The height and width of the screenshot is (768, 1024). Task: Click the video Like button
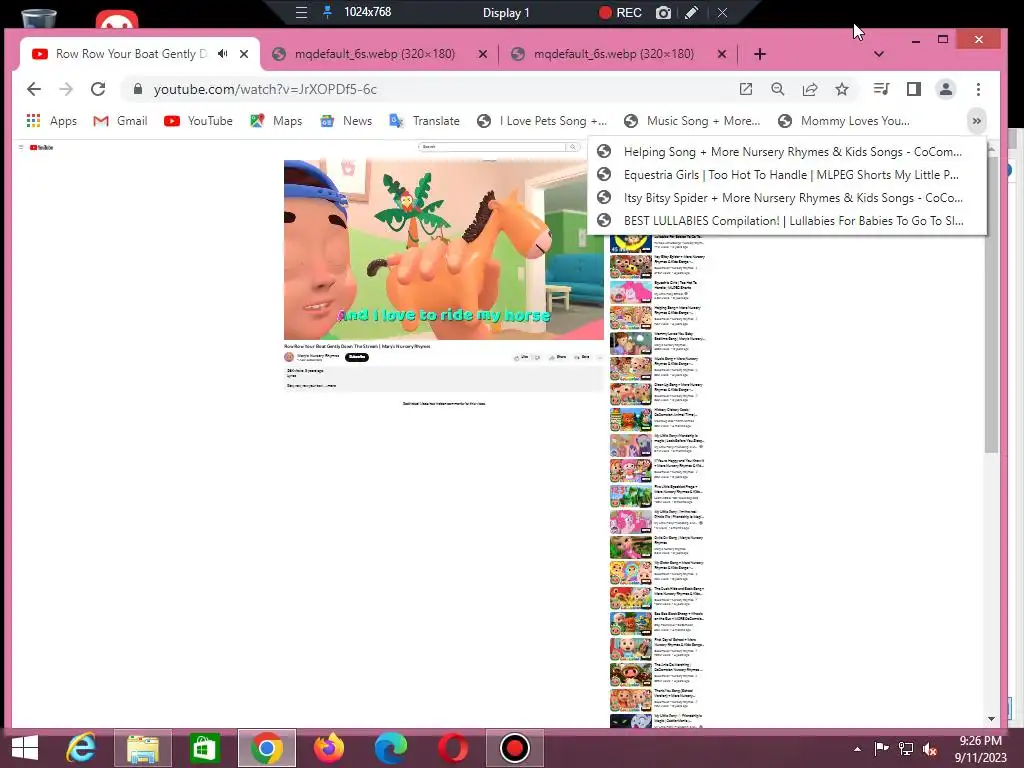[x=521, y=357]
